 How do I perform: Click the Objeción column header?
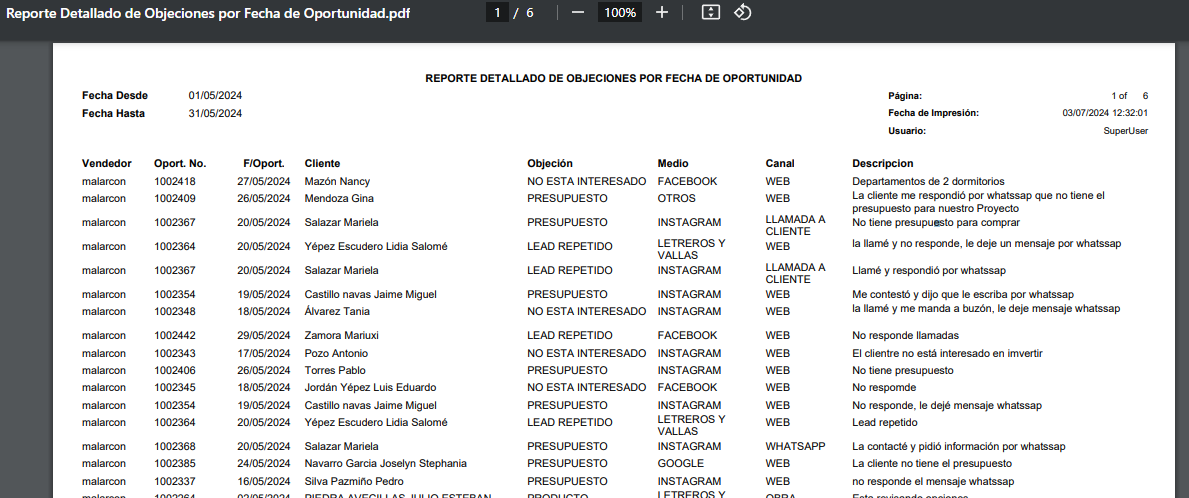coord(550,163)
